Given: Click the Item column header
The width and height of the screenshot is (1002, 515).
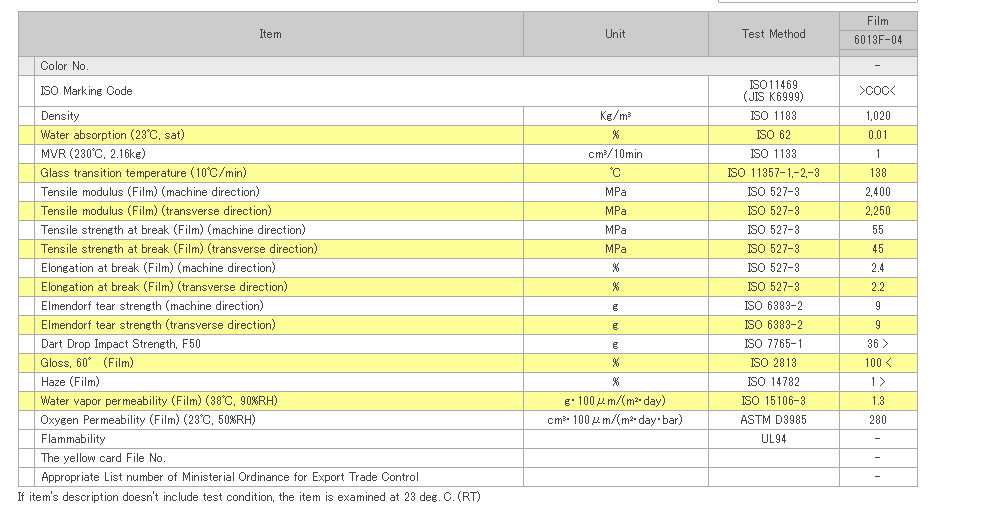Looking at the screenshot, I should tap(270, 34).
